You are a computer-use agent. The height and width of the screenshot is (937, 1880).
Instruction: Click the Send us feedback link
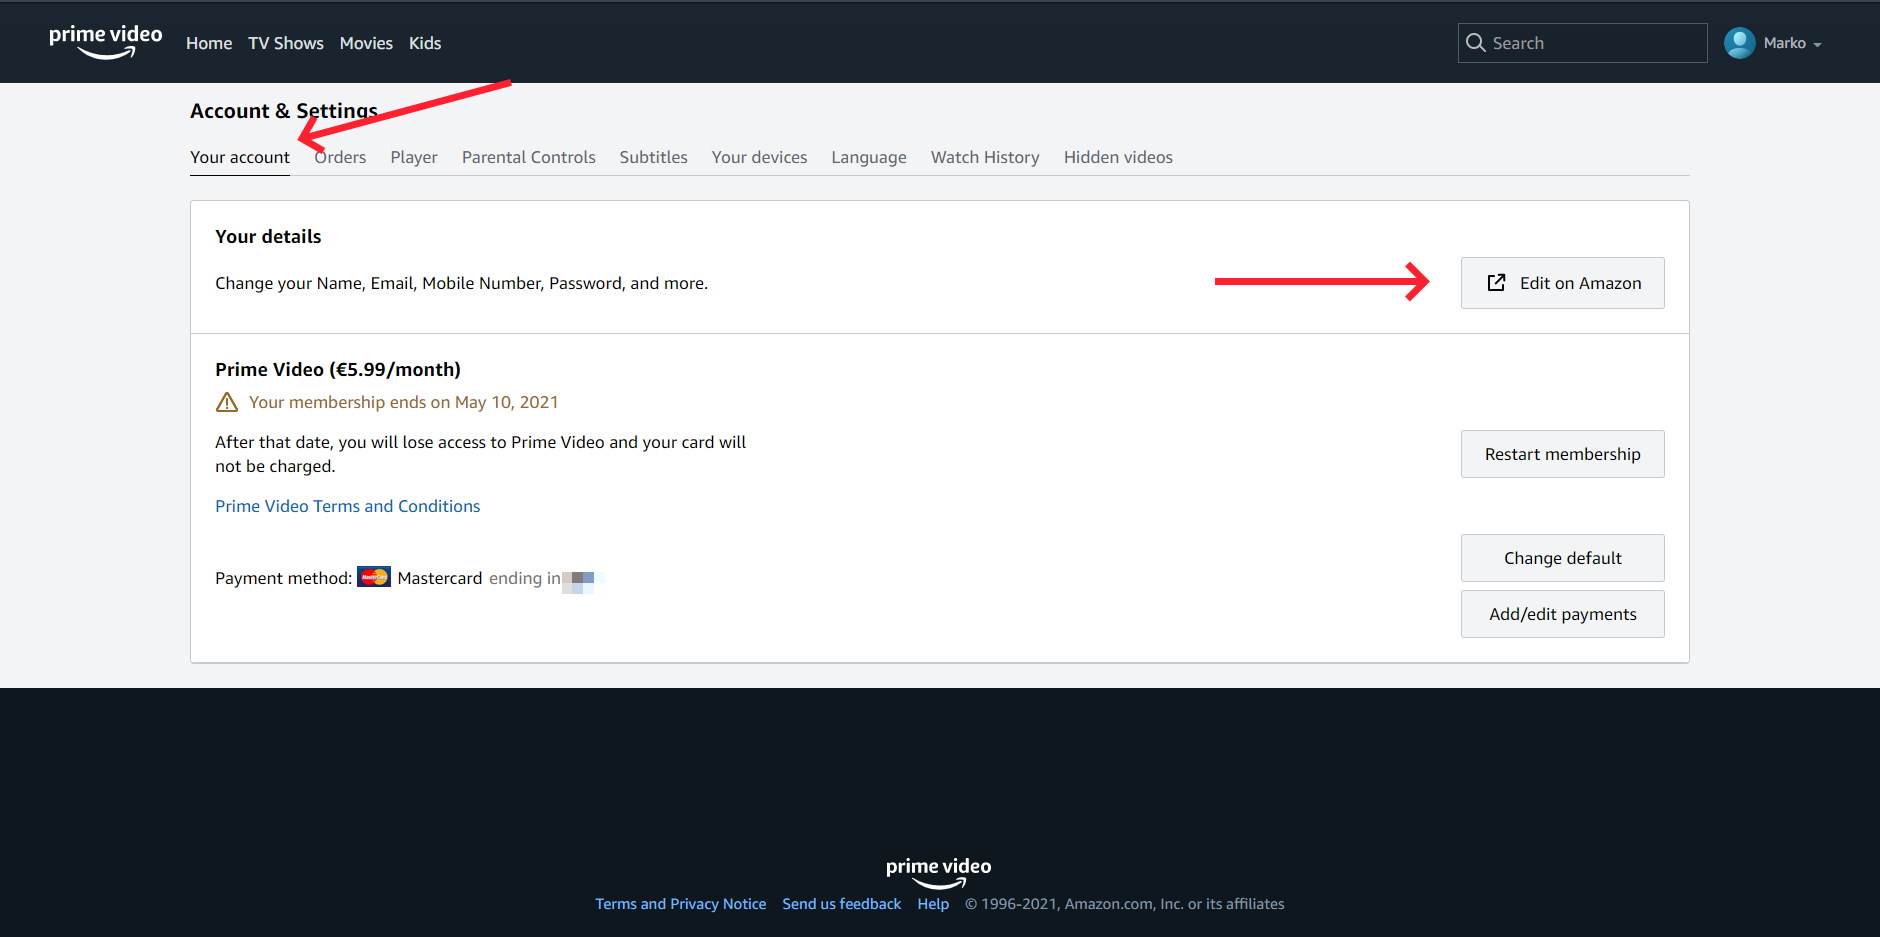[x=840, y=903]
